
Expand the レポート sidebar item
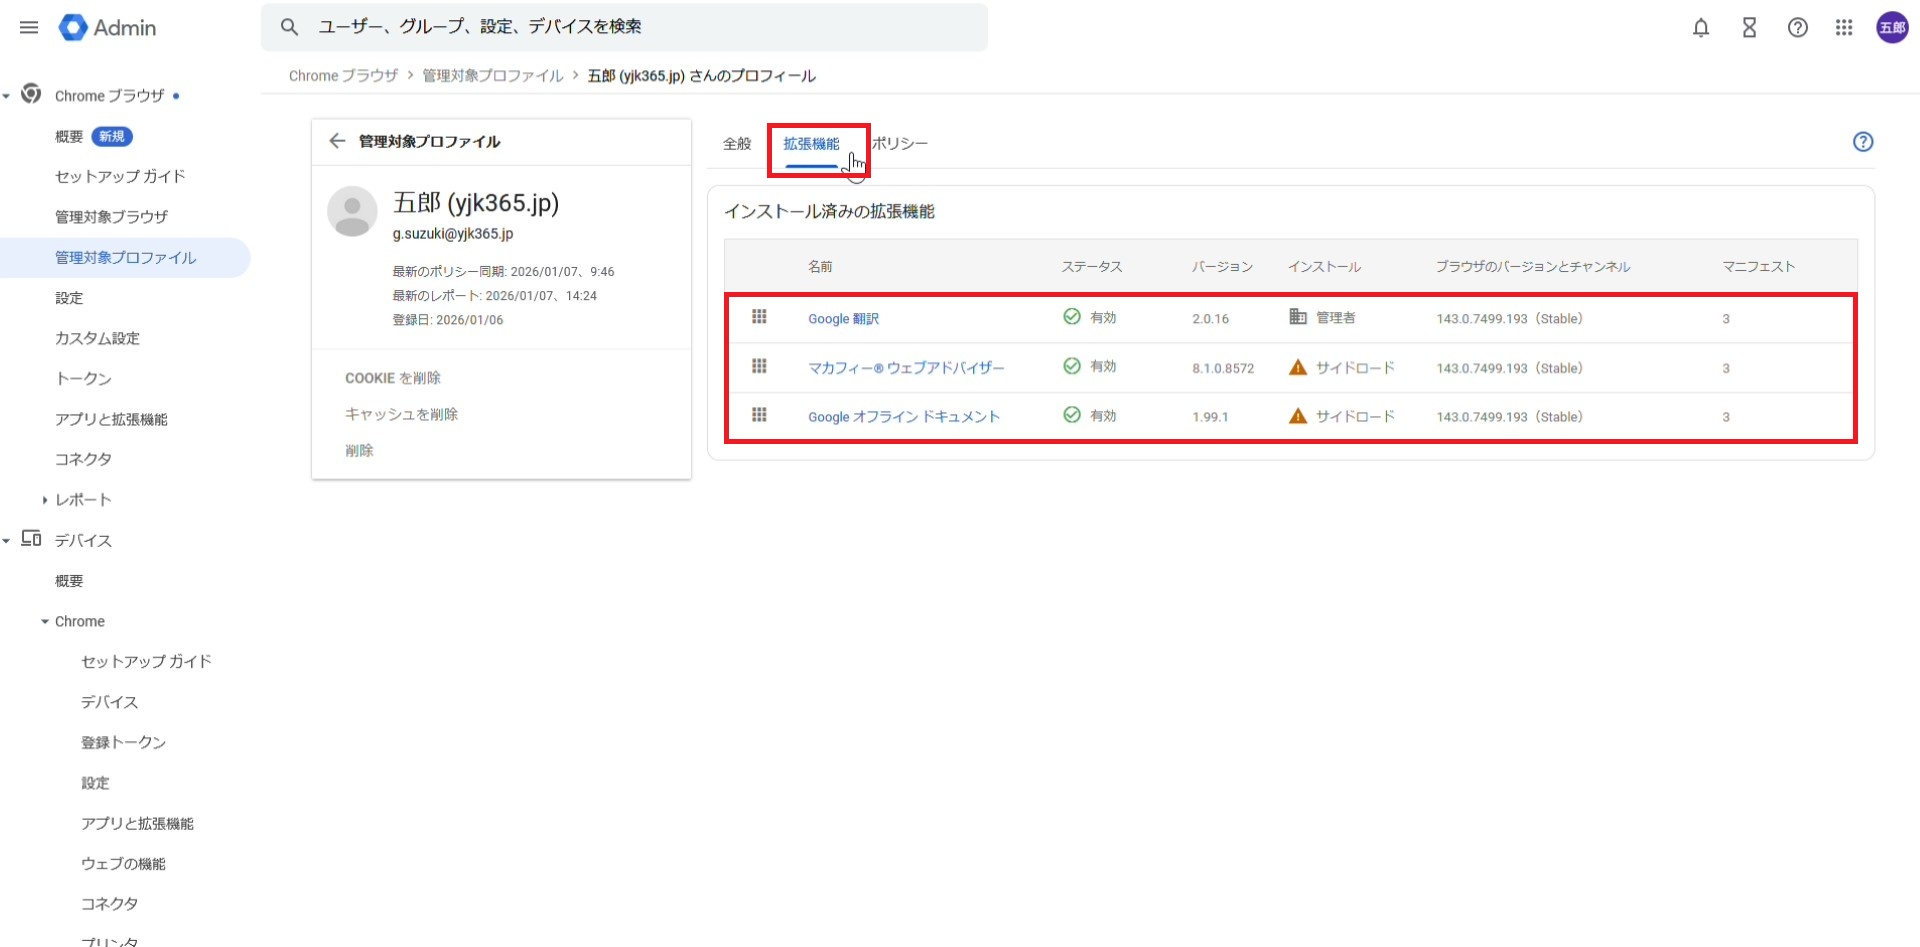[x=45, y=500]
